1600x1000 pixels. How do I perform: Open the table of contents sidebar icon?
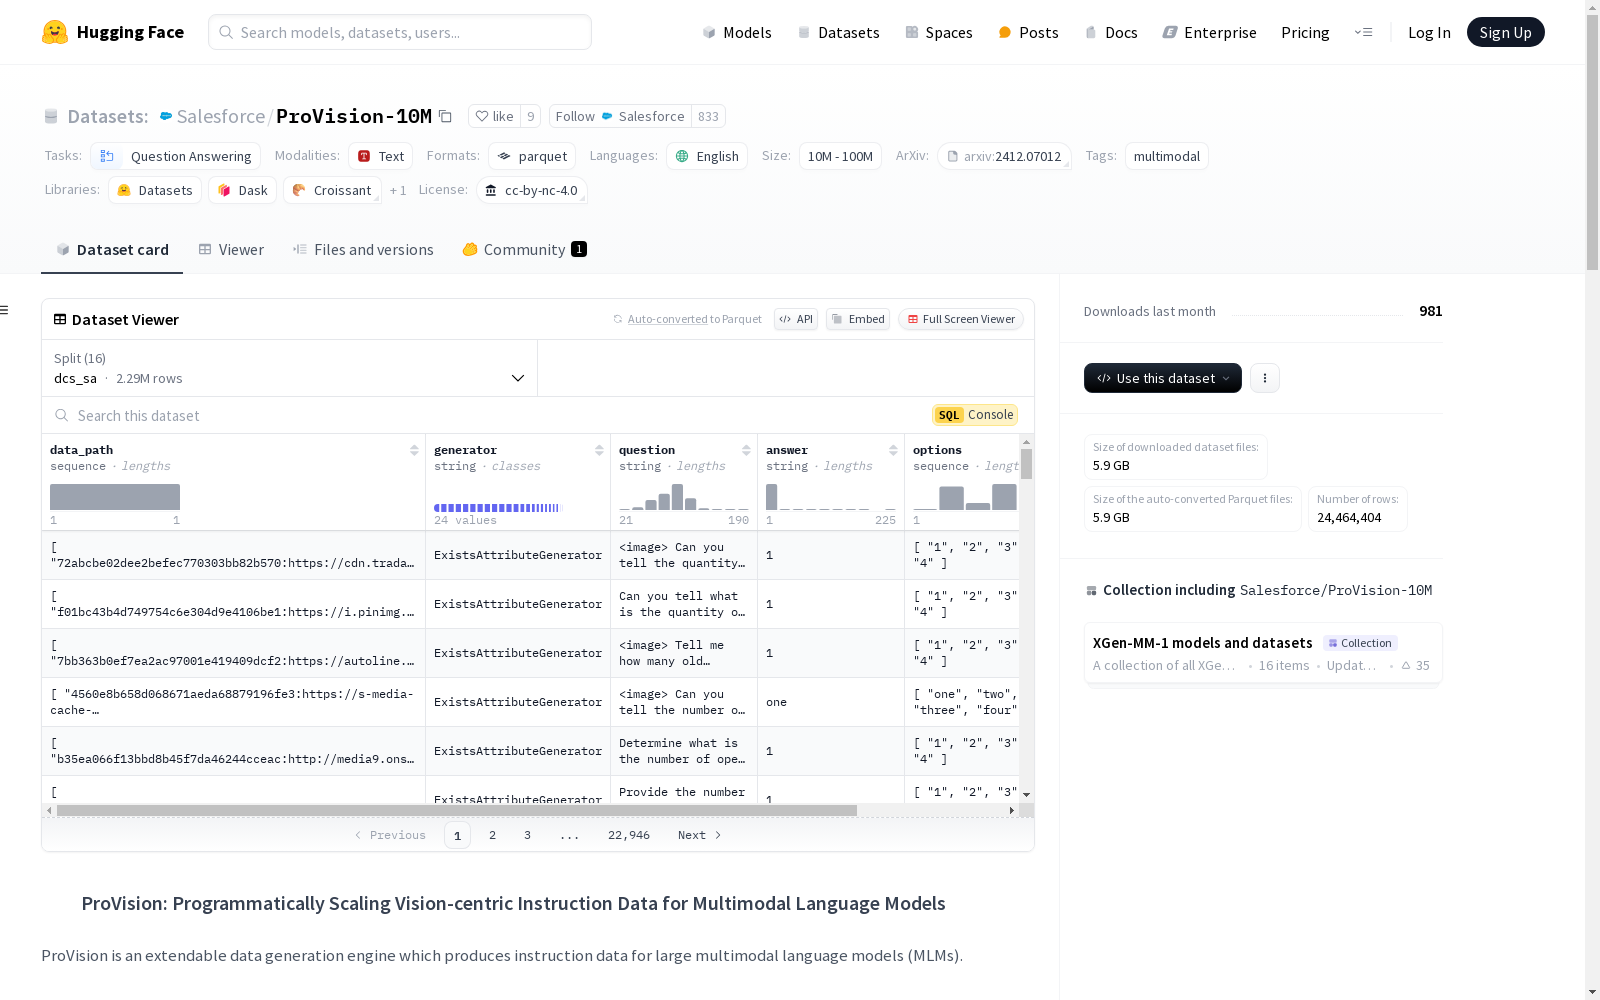5,310
